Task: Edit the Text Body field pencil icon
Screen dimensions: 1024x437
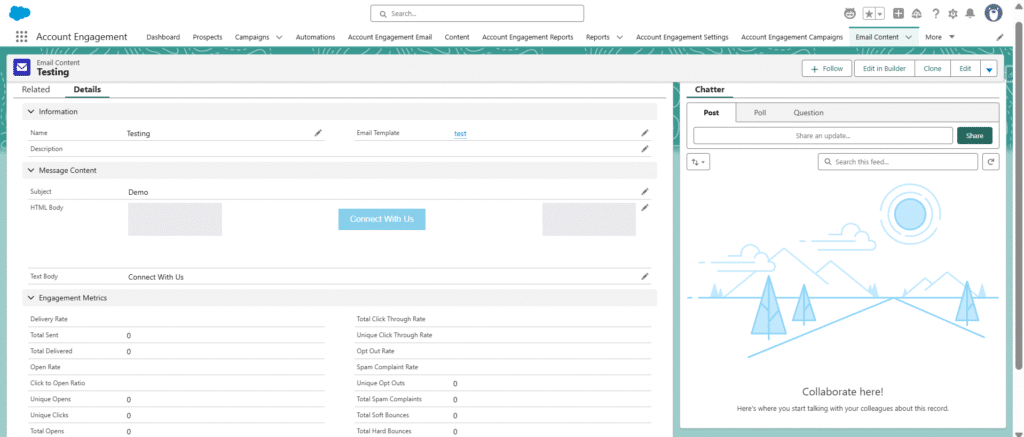Action: click(645, 276)
